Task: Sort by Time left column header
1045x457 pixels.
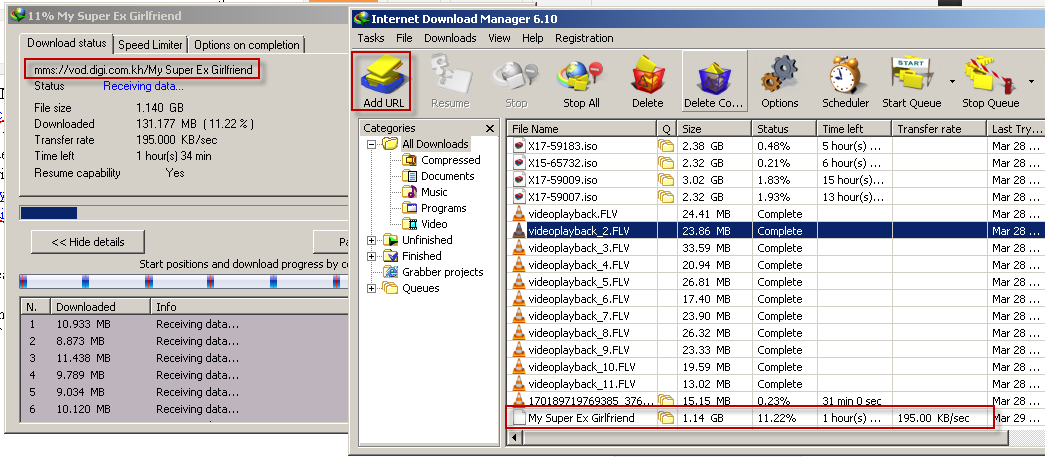Action: 854,129
